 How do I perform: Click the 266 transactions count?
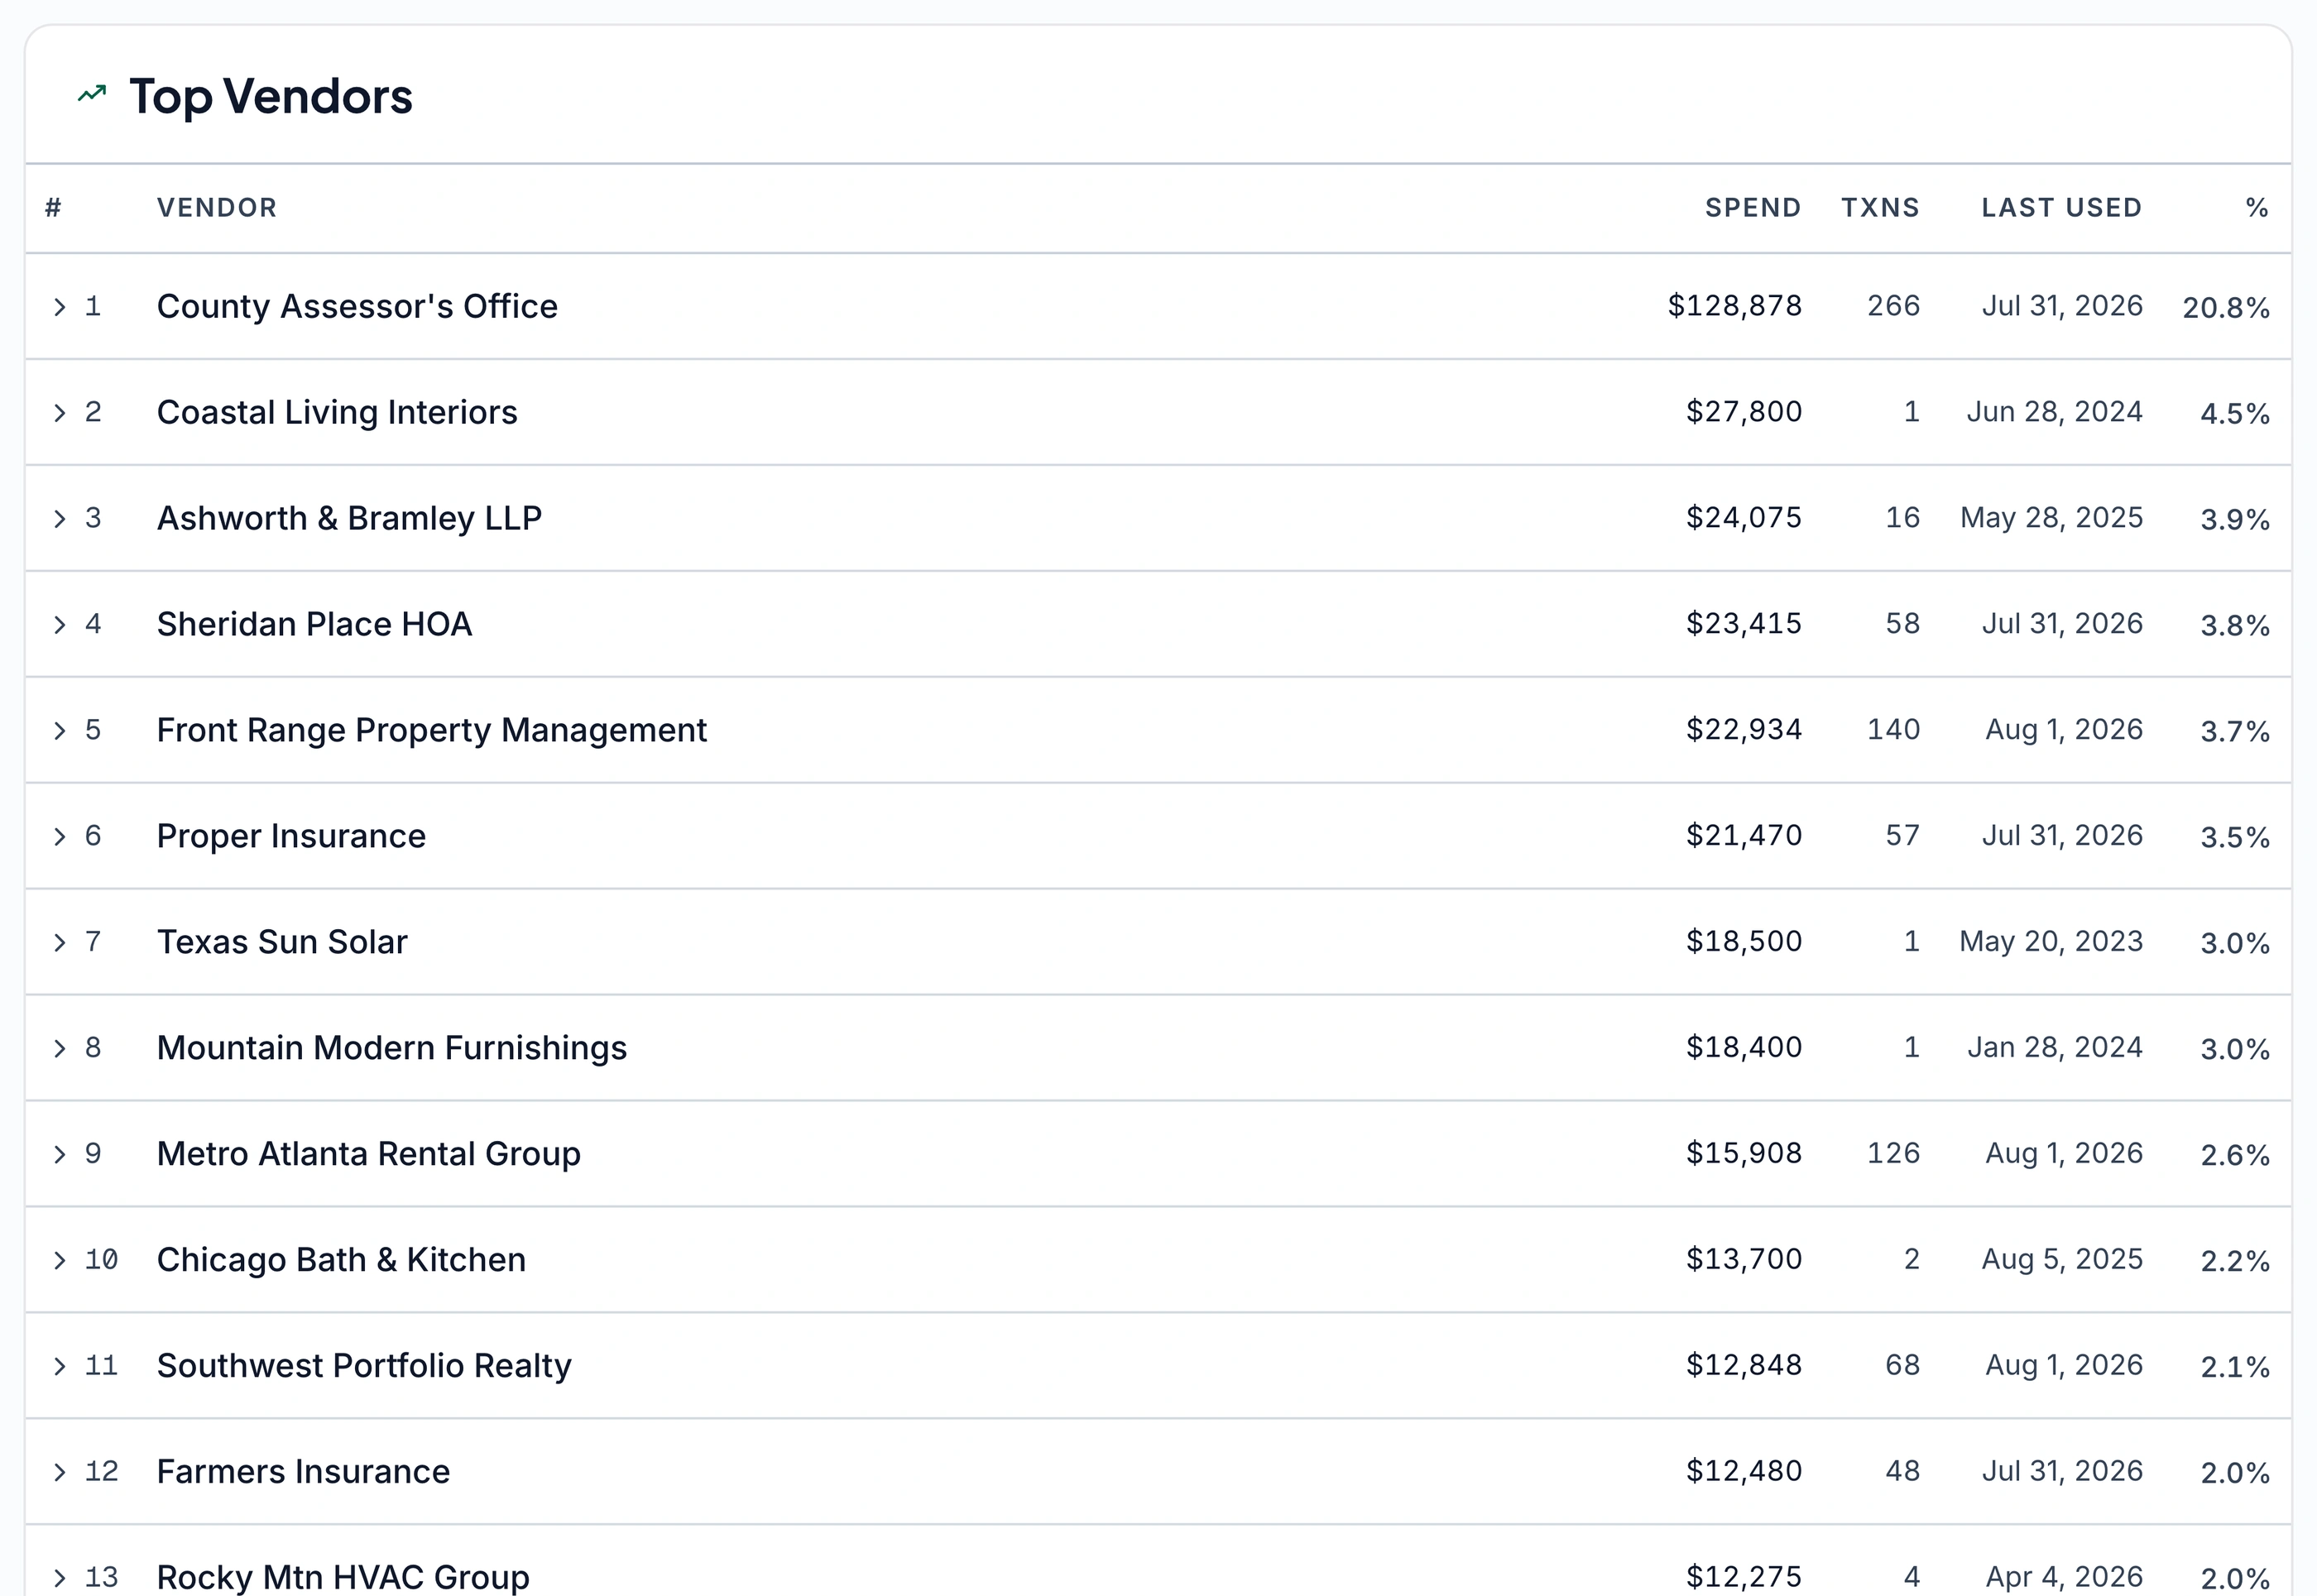point(1894,306)
